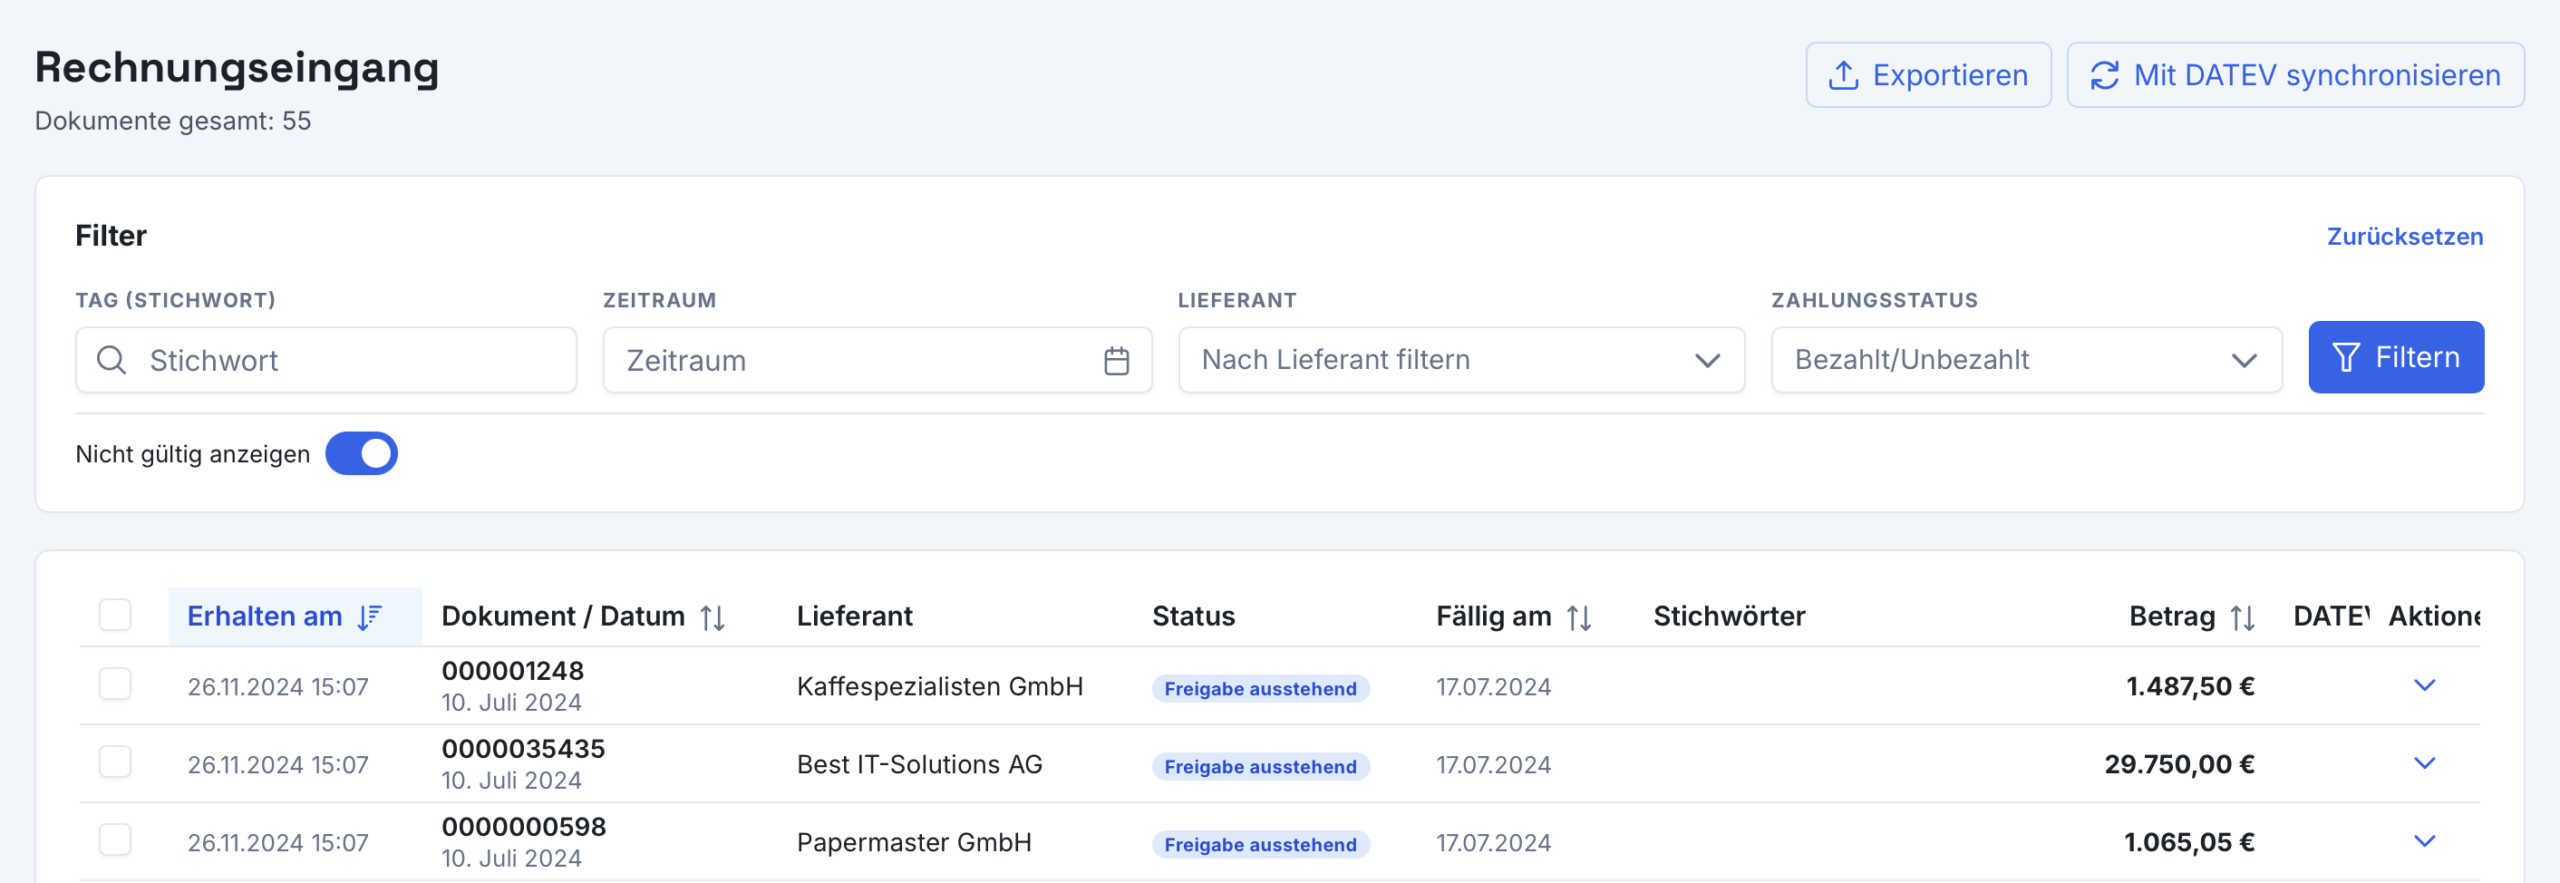Screen dimensions: 2560x883
Task: Expand actions chevron for invoice 000001248
Action: click(2424, 685)
